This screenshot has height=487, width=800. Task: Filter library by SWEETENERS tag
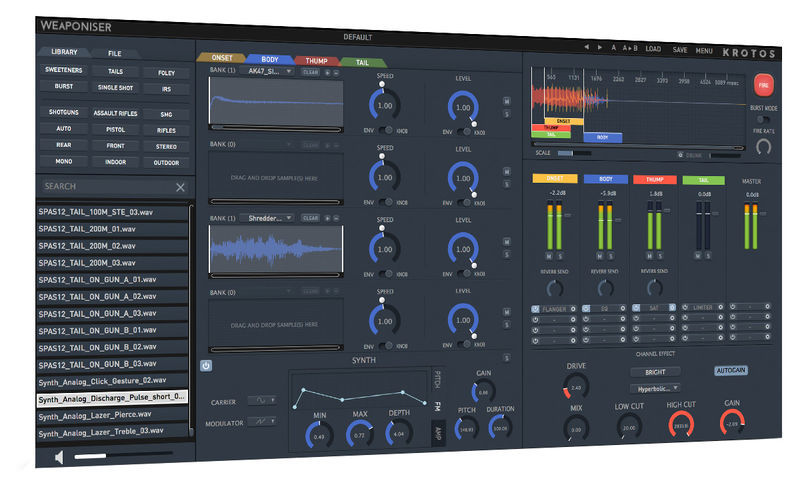click(64, 70)
